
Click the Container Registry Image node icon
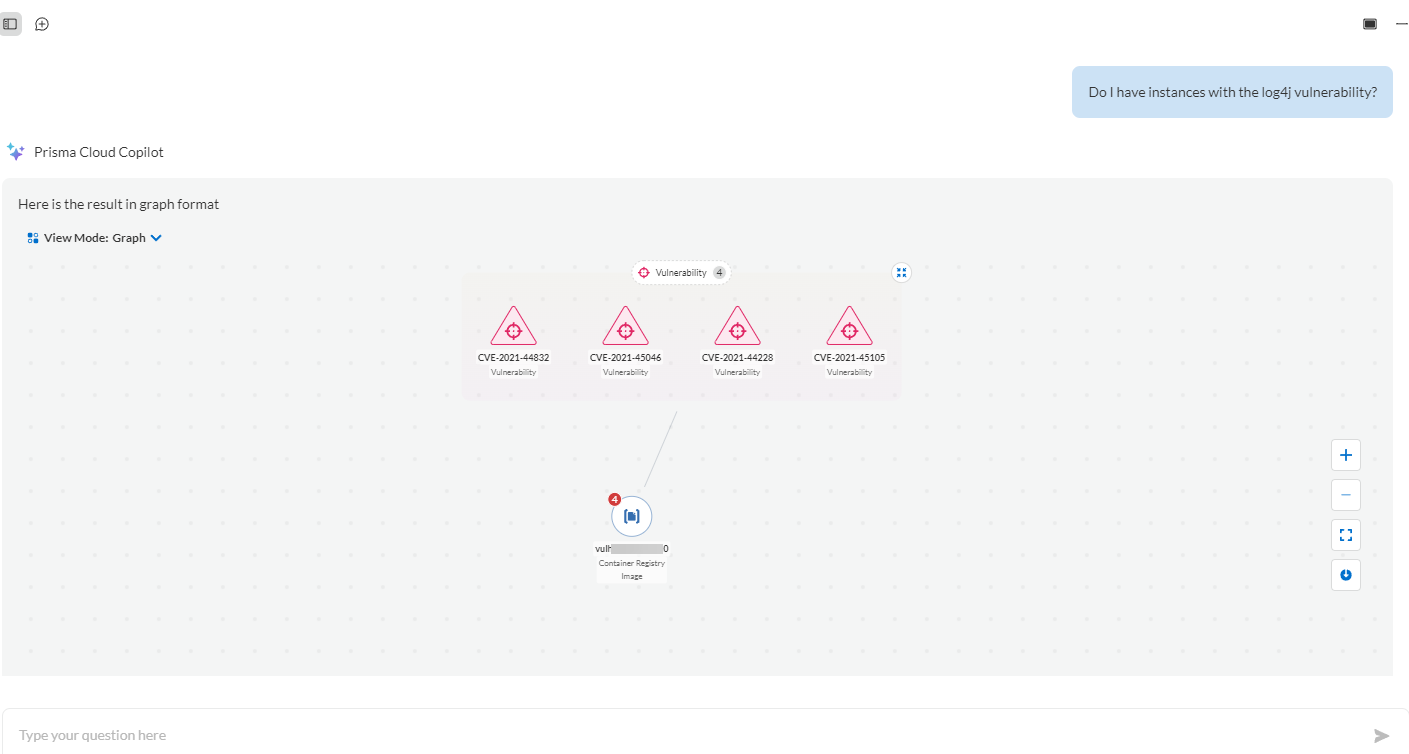[x=632, y=516]
